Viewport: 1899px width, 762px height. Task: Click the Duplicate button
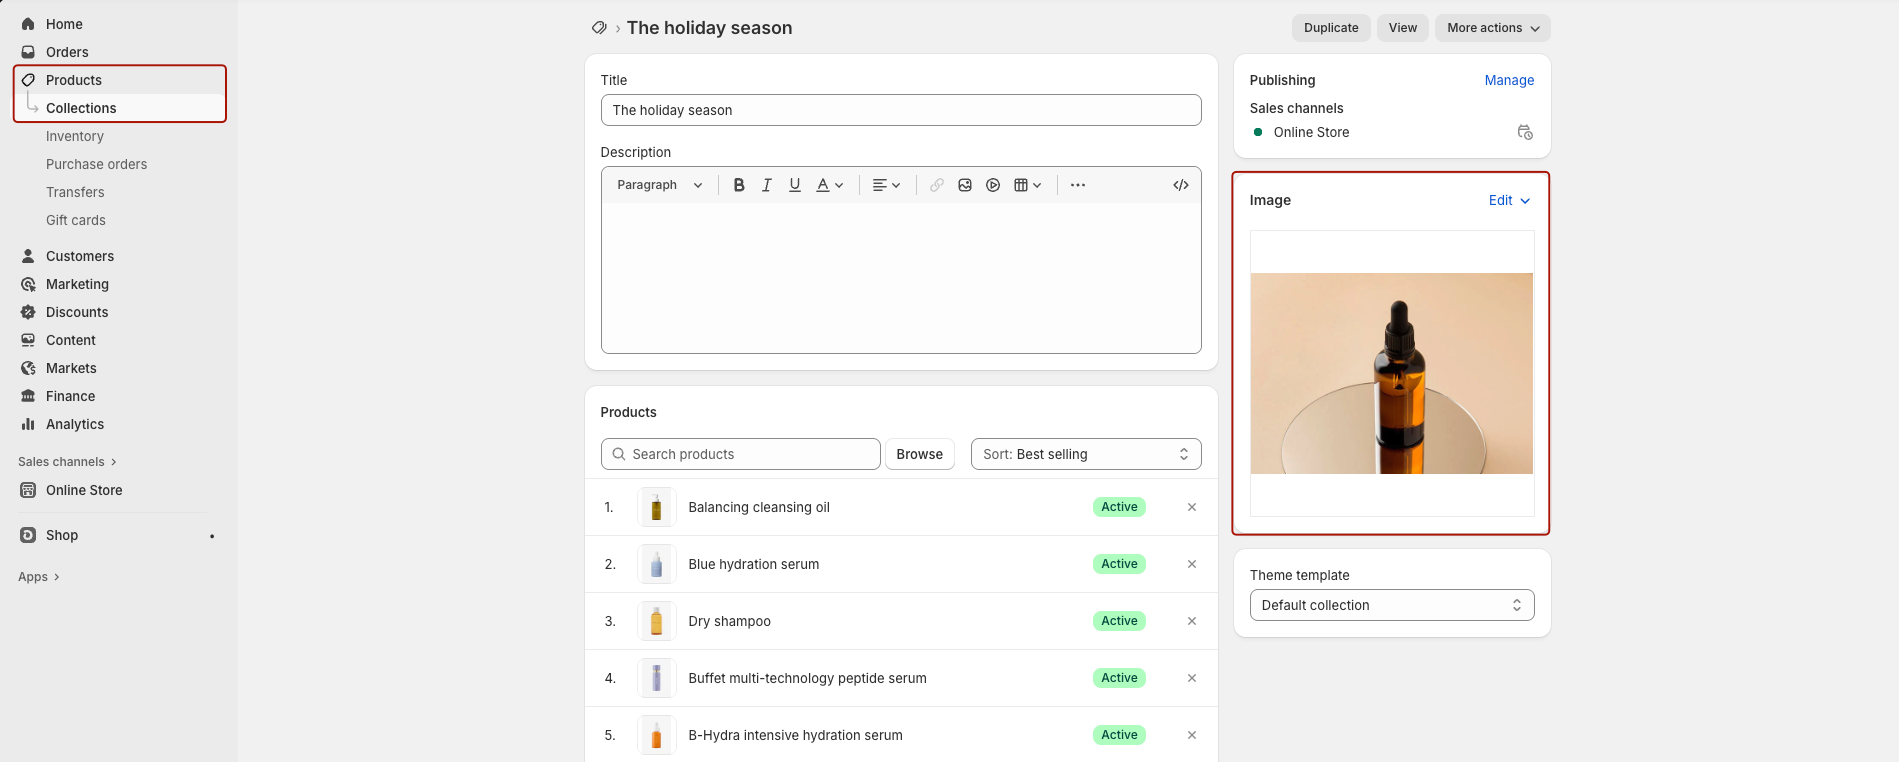(1331, 28)
